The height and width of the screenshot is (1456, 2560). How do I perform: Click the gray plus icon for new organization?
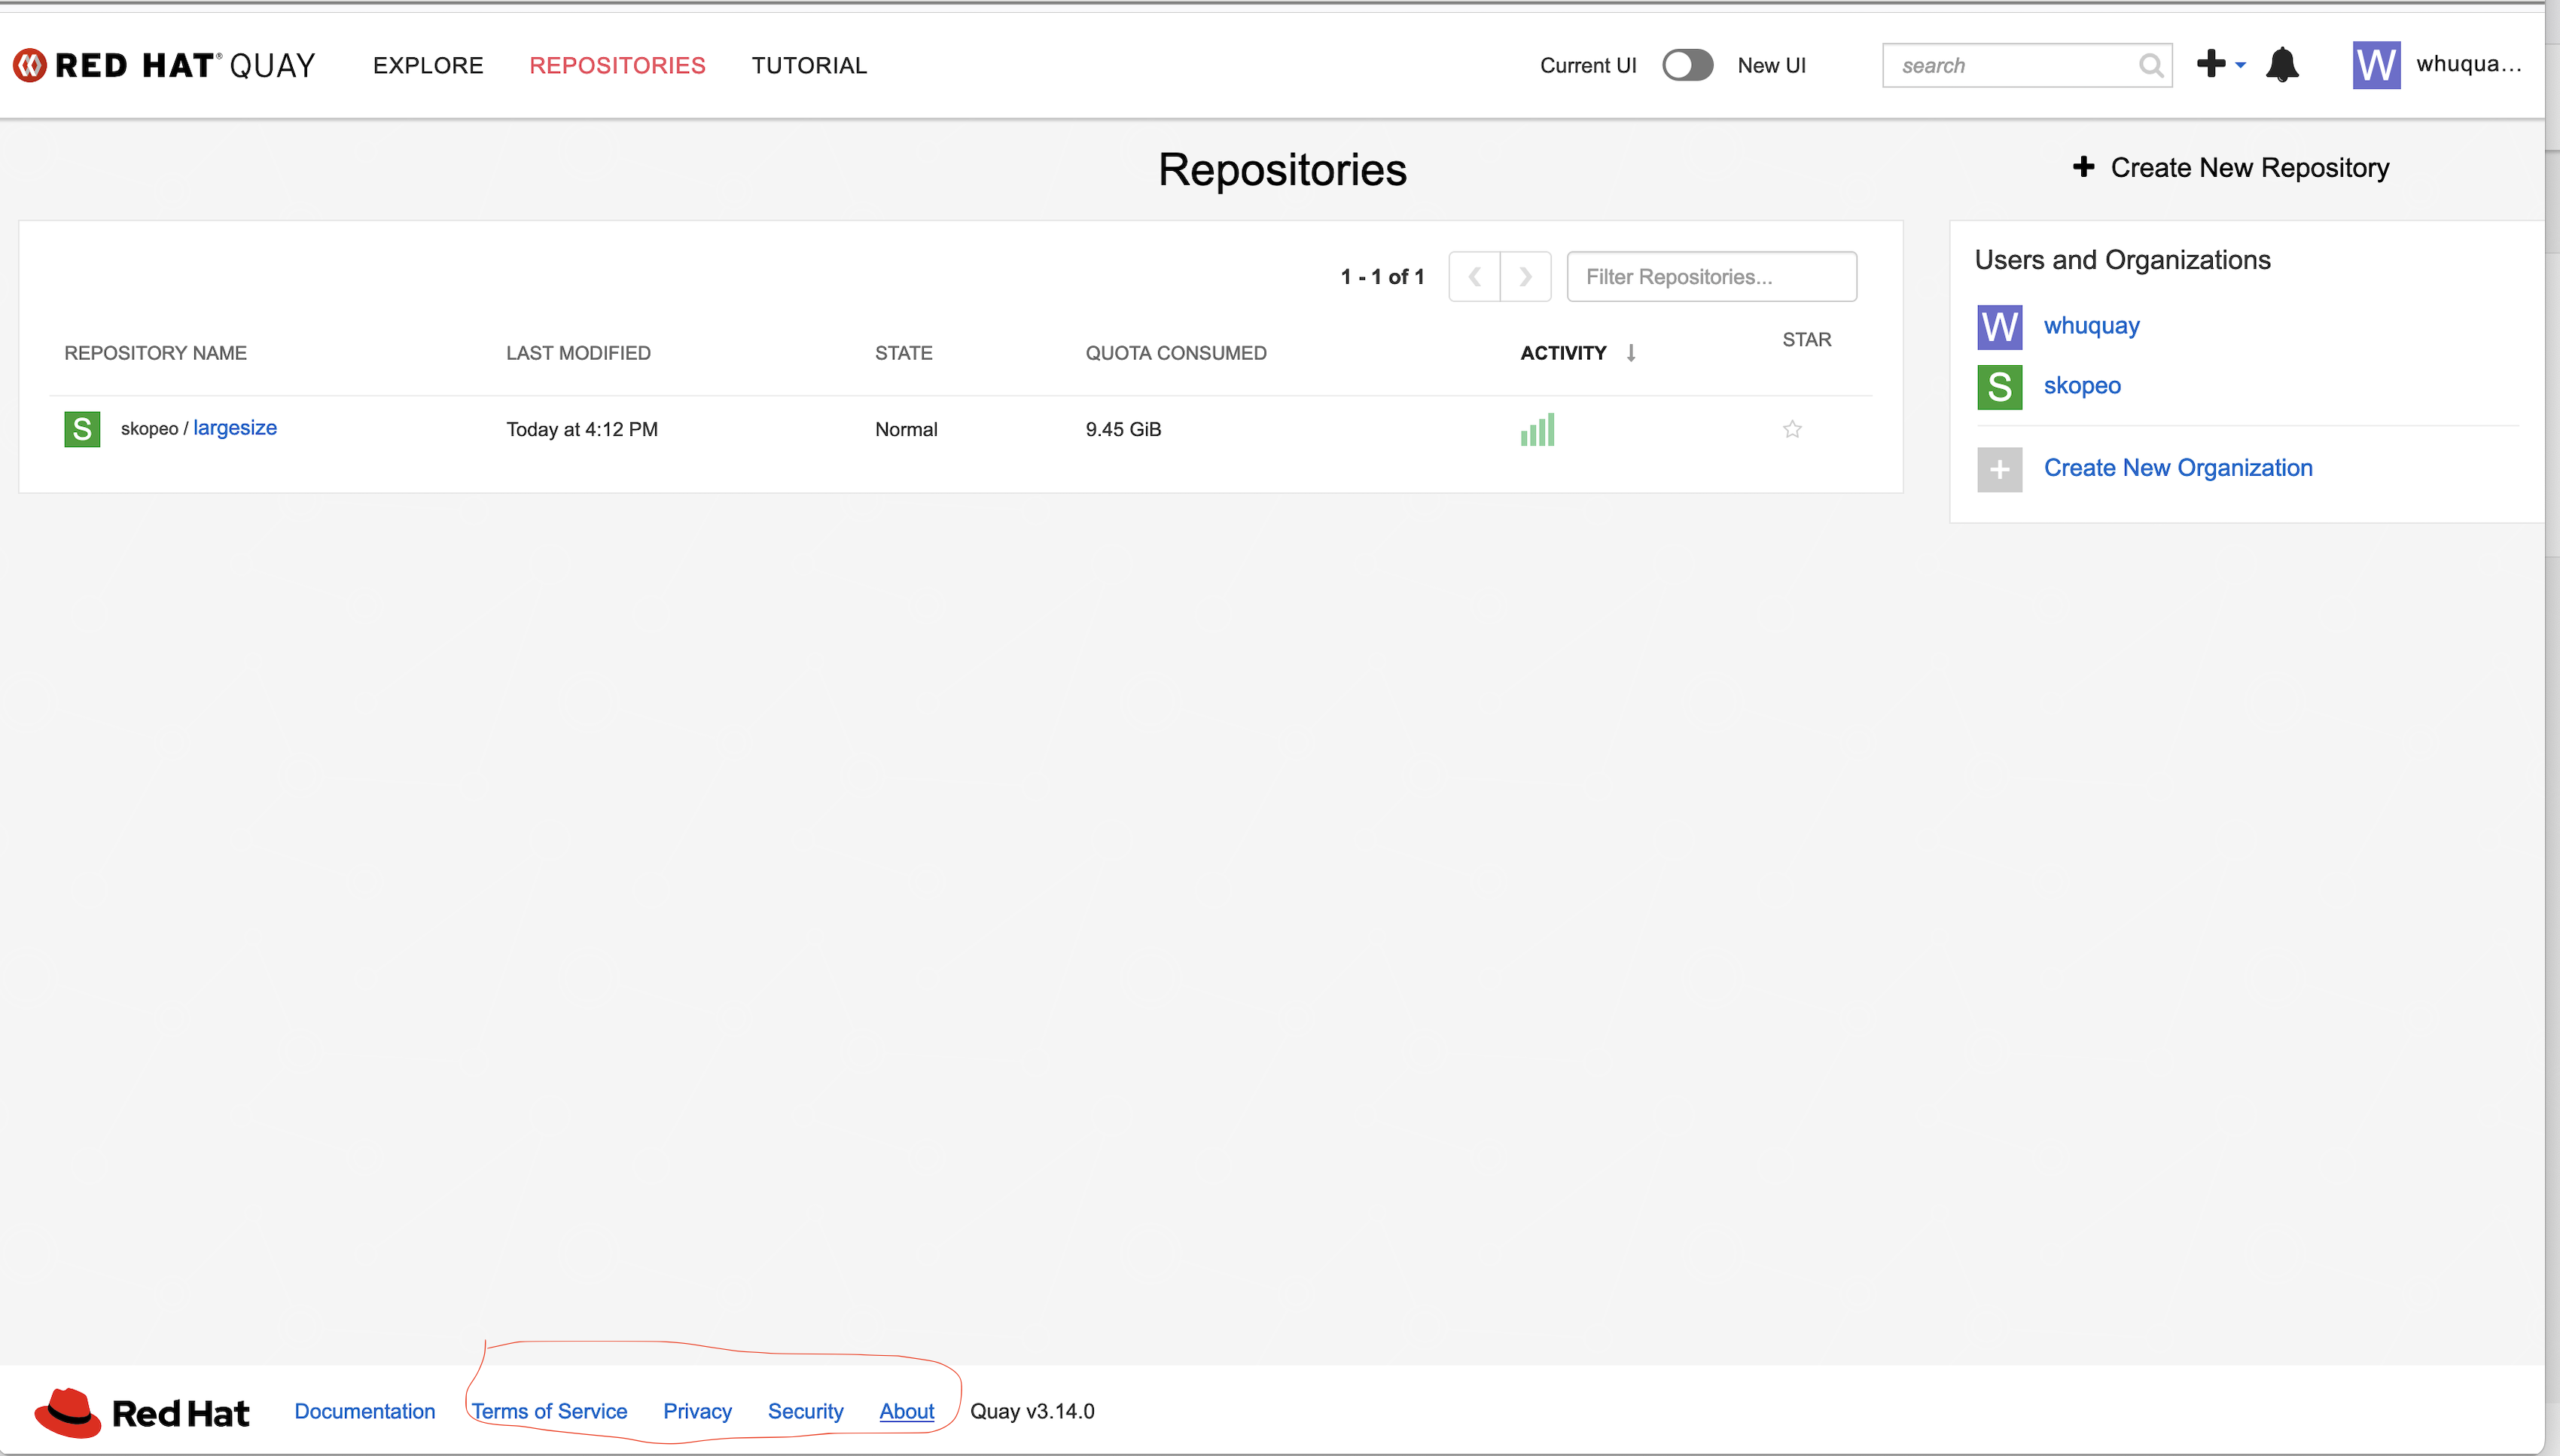point(1999,469)
